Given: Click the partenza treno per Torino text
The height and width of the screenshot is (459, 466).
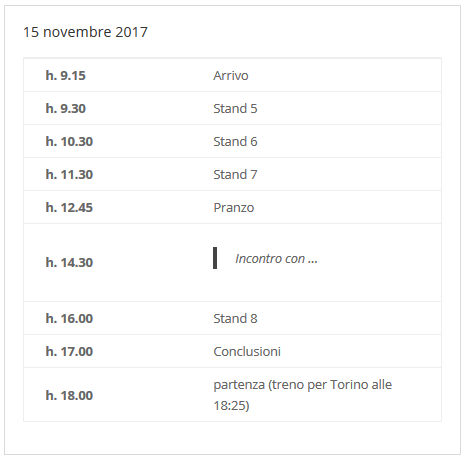Looking at the screenshot, I should [303, 395].
